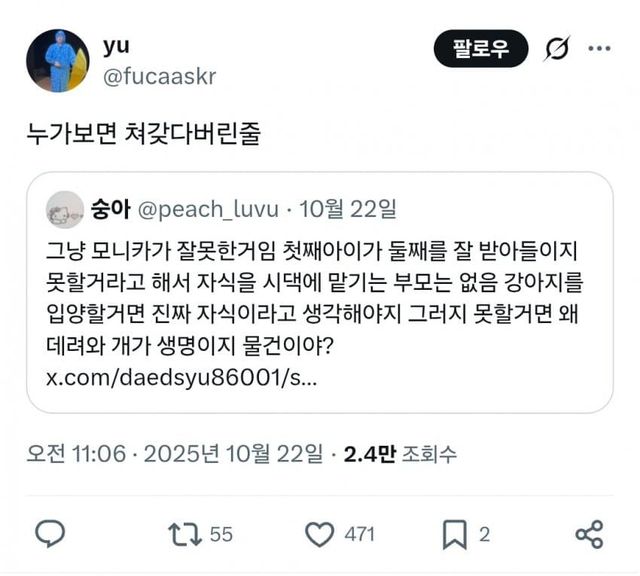The height and width of the screenshot is (576, 640).
Task: Like the tweet with the heart icon
Action: (319, 534)
